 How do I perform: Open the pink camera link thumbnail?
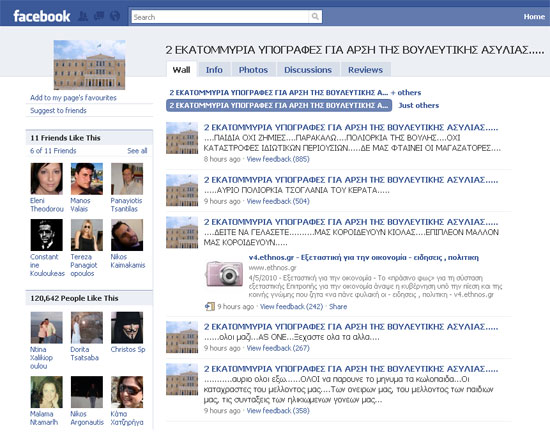coord(224,273)
